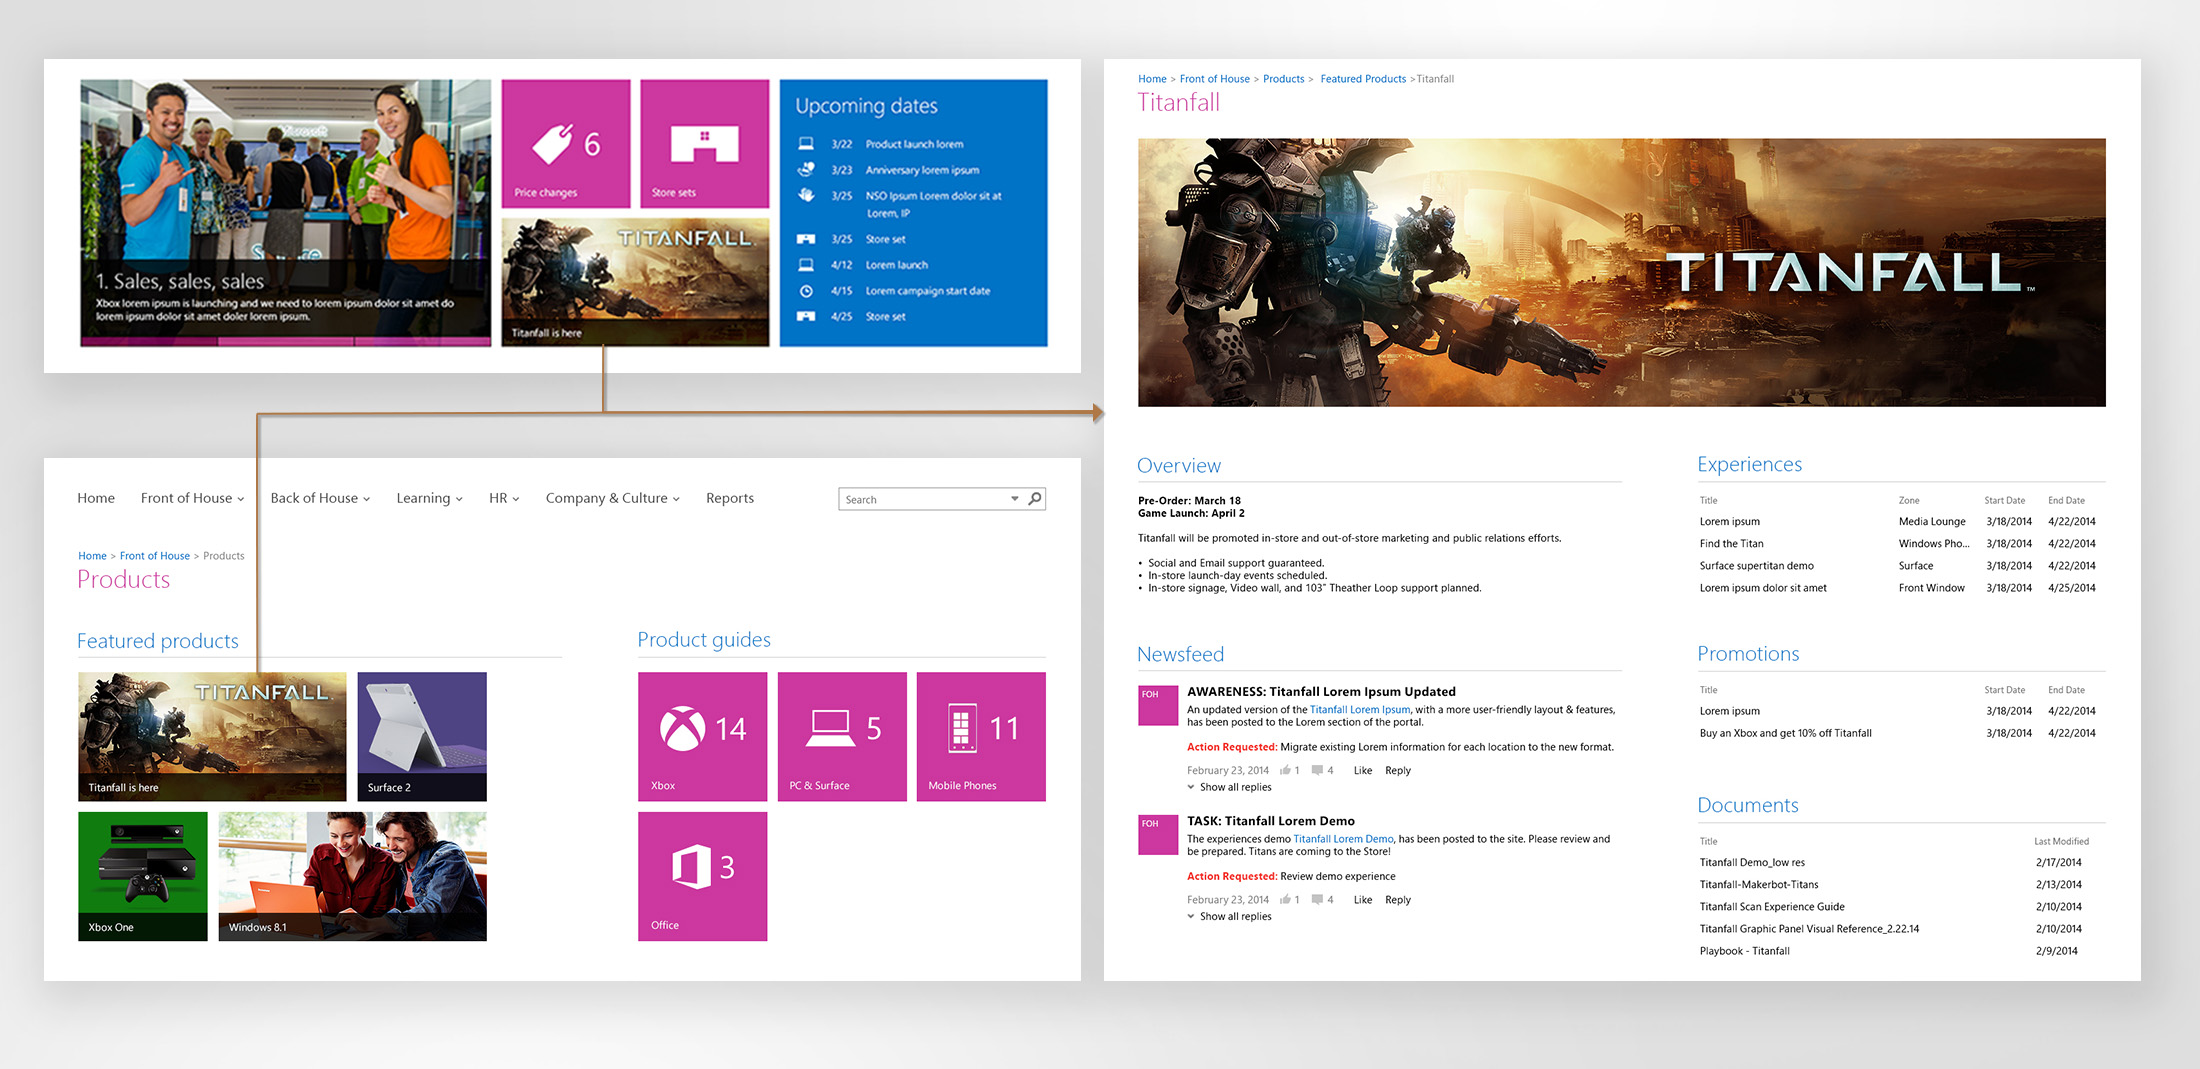Click FOH badge on AWARENESS post
This screenshot has width=2200, height=1069.
pos(1158,705)
